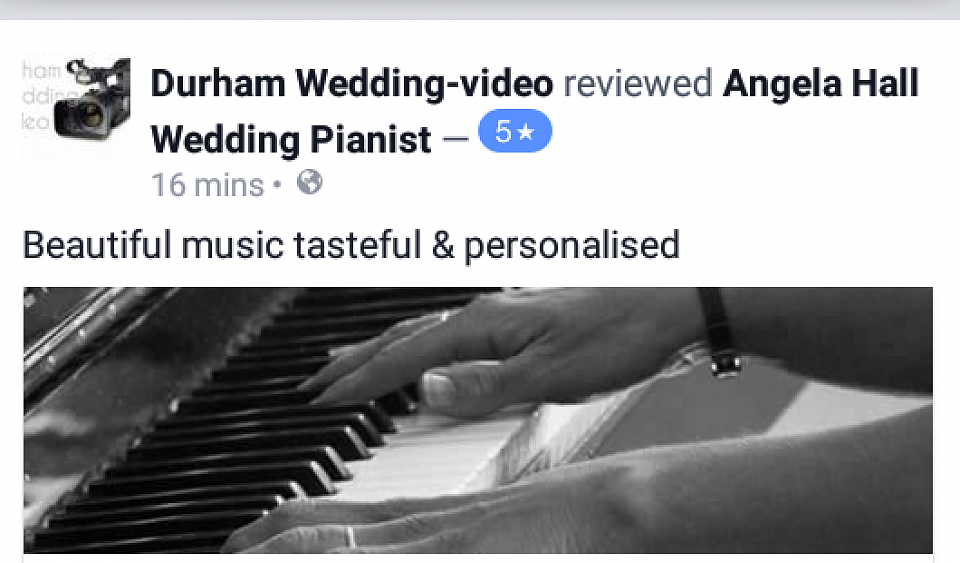960x563 pixels.
Task: Click the globe public privacy icon
Action: (310, 182)
